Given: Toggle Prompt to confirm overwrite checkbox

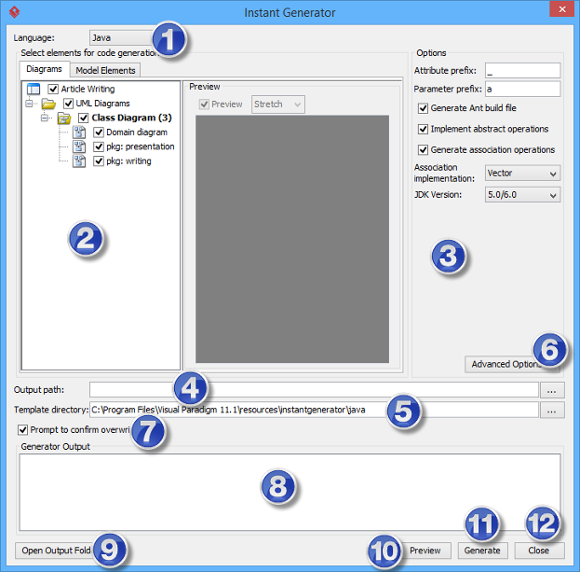Looking at the screenshot, I should click(x=23, y=430).
